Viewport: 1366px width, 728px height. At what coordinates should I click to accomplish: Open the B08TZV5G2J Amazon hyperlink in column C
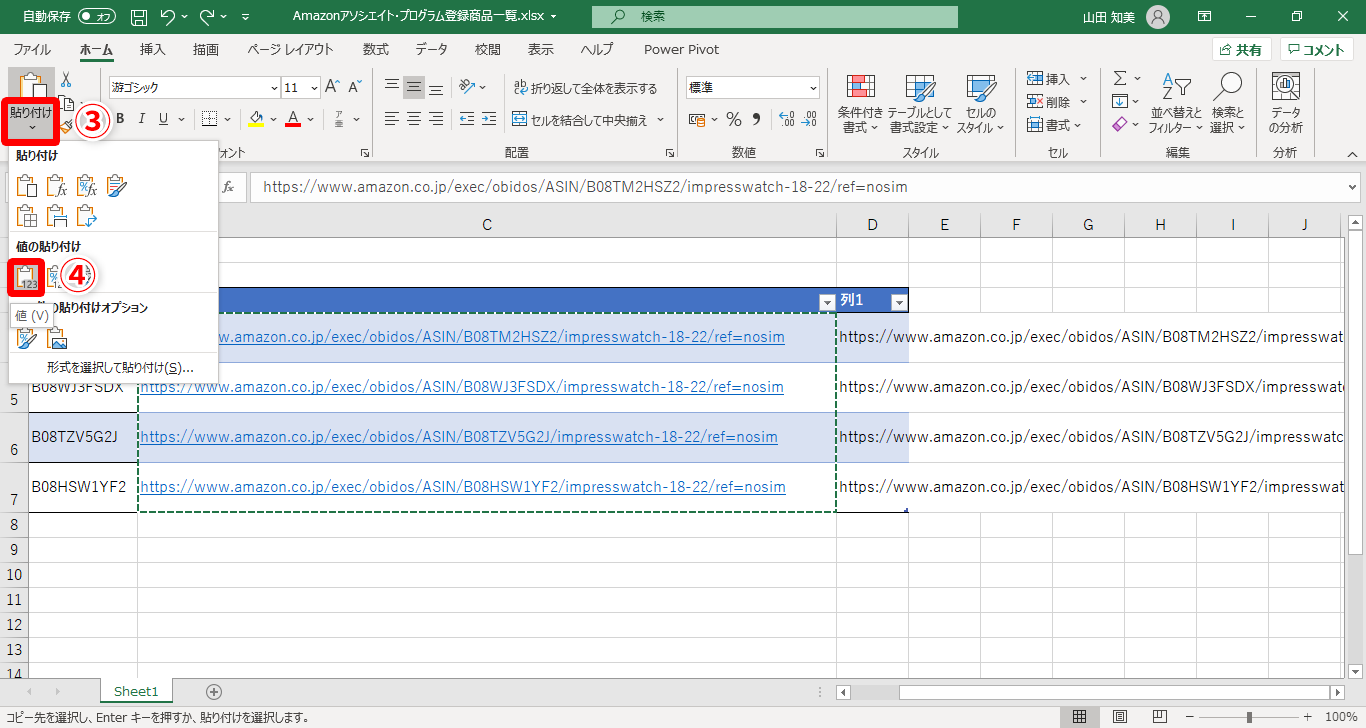[458, 437]
